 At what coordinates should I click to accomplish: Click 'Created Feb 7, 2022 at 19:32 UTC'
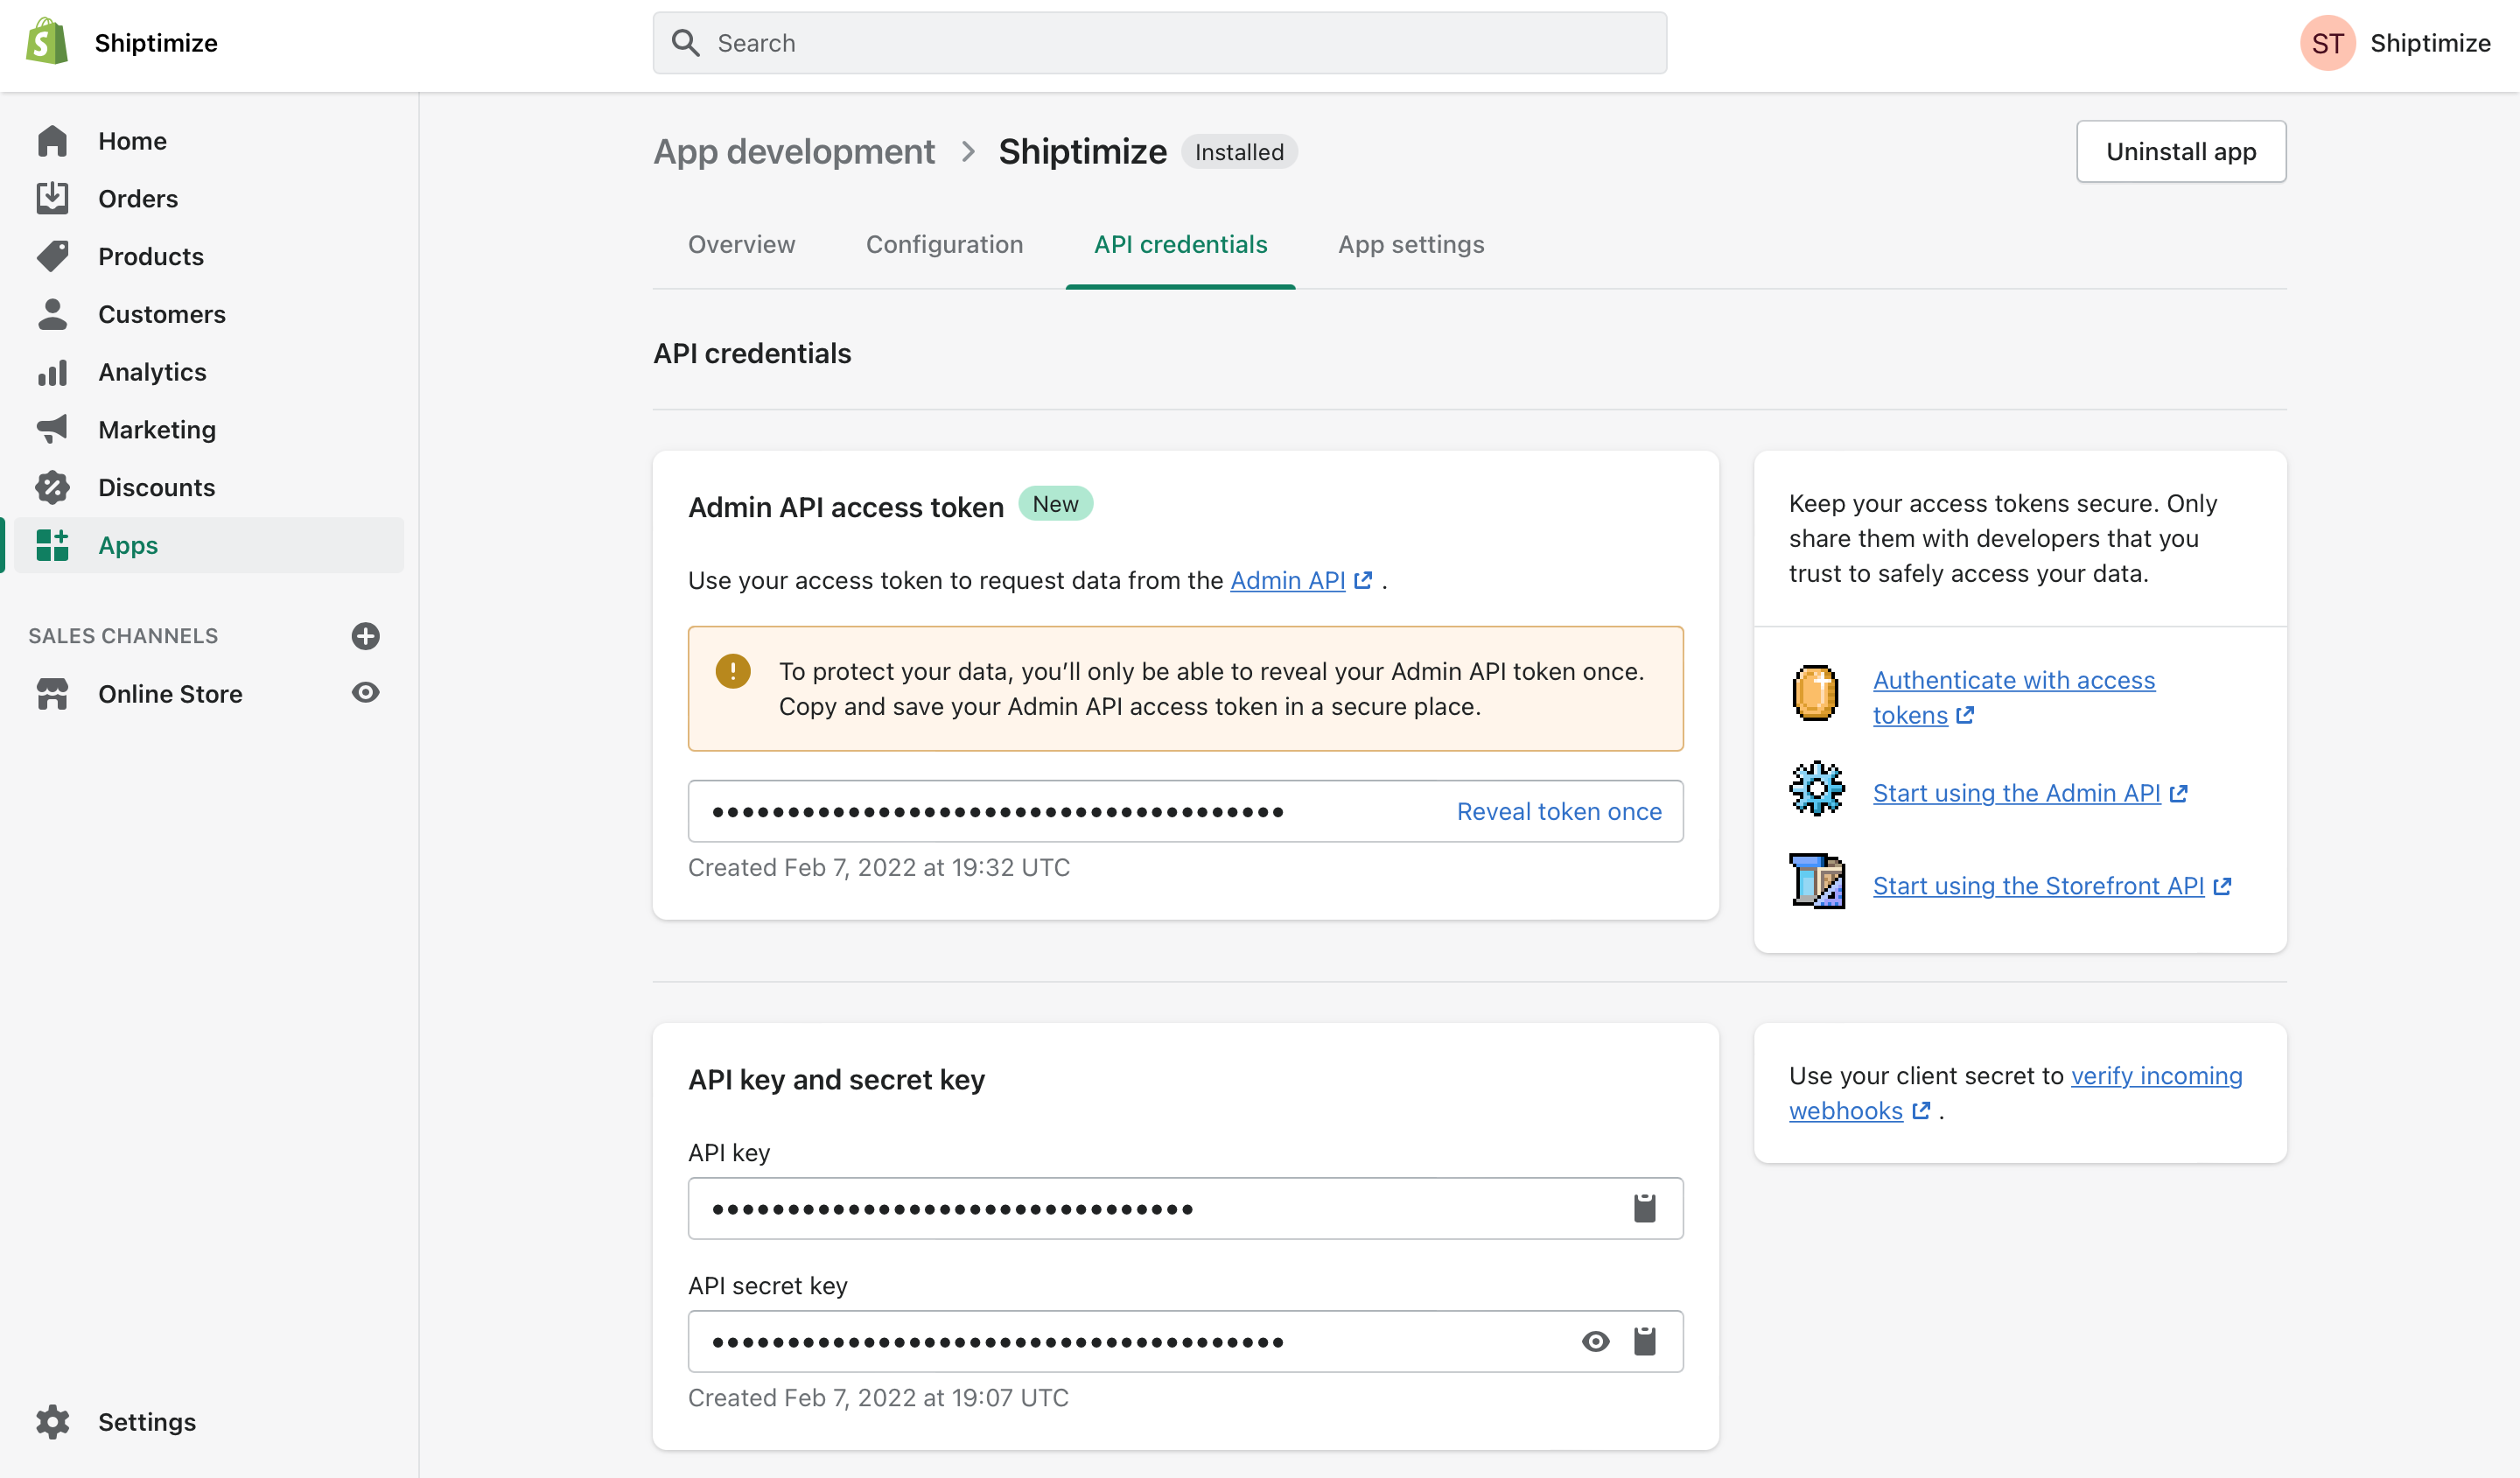click(878, 867)
